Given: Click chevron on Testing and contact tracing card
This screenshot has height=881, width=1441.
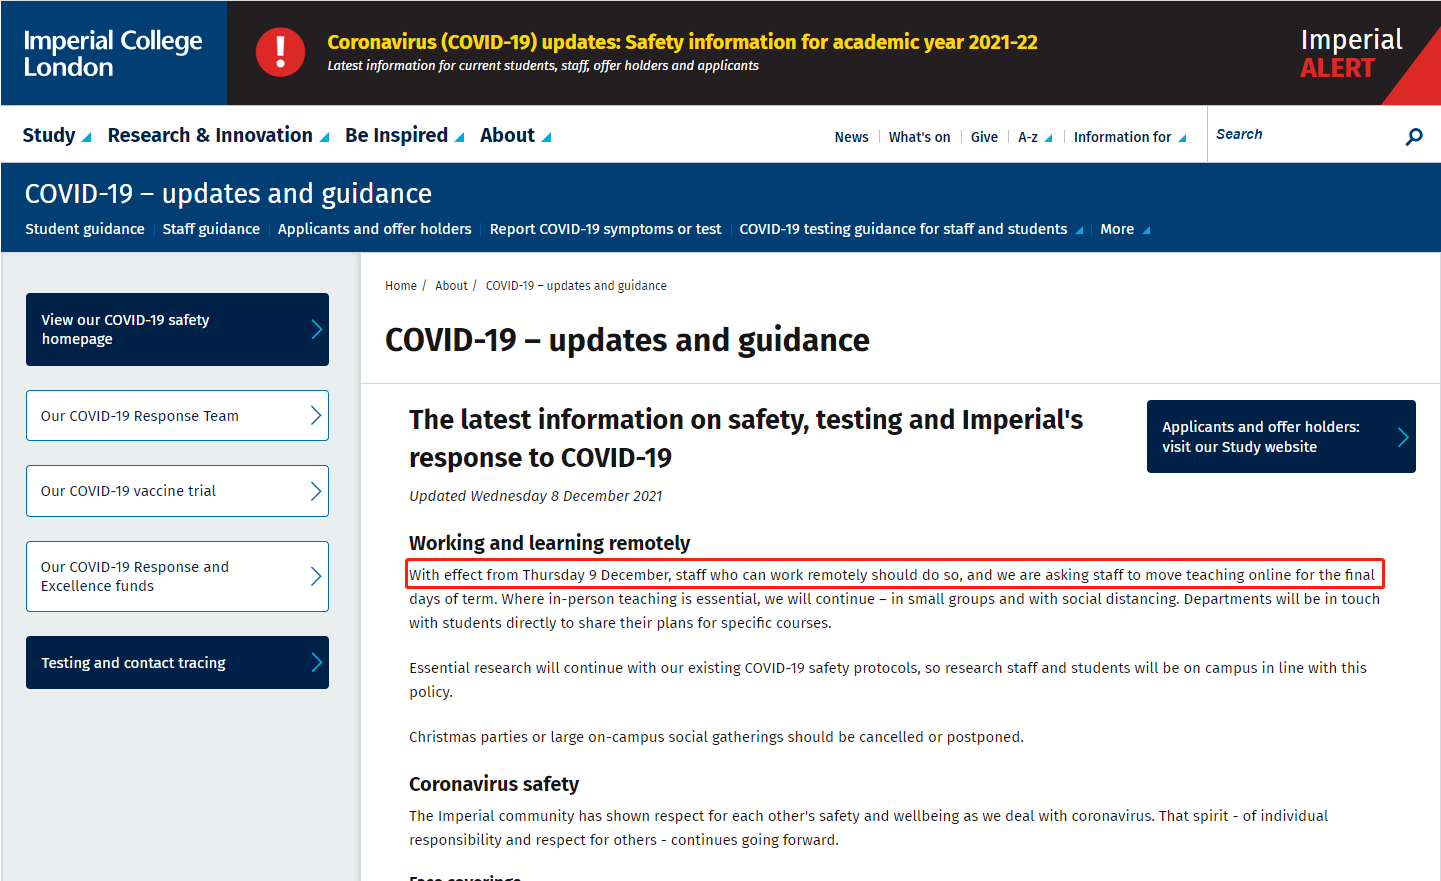Looking at the screenshot, I should click(x=316, y=662).
